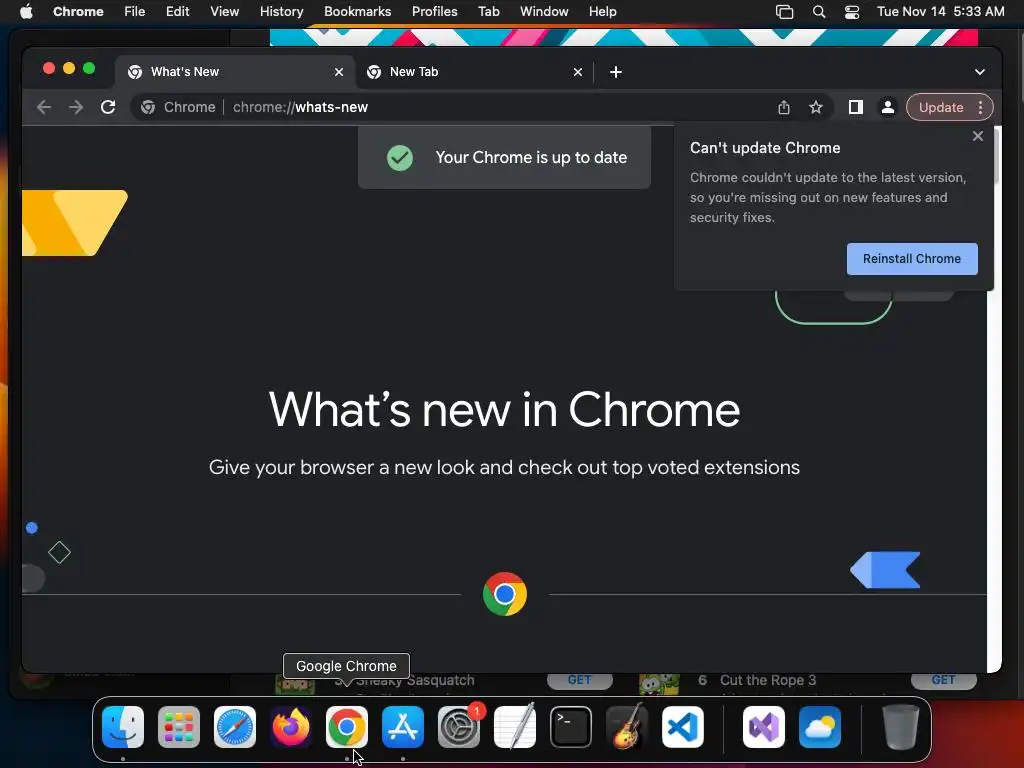The image size is (1024, 768).
Task: Open Visual Studio Code from the Dock
Action: point(682,727)
